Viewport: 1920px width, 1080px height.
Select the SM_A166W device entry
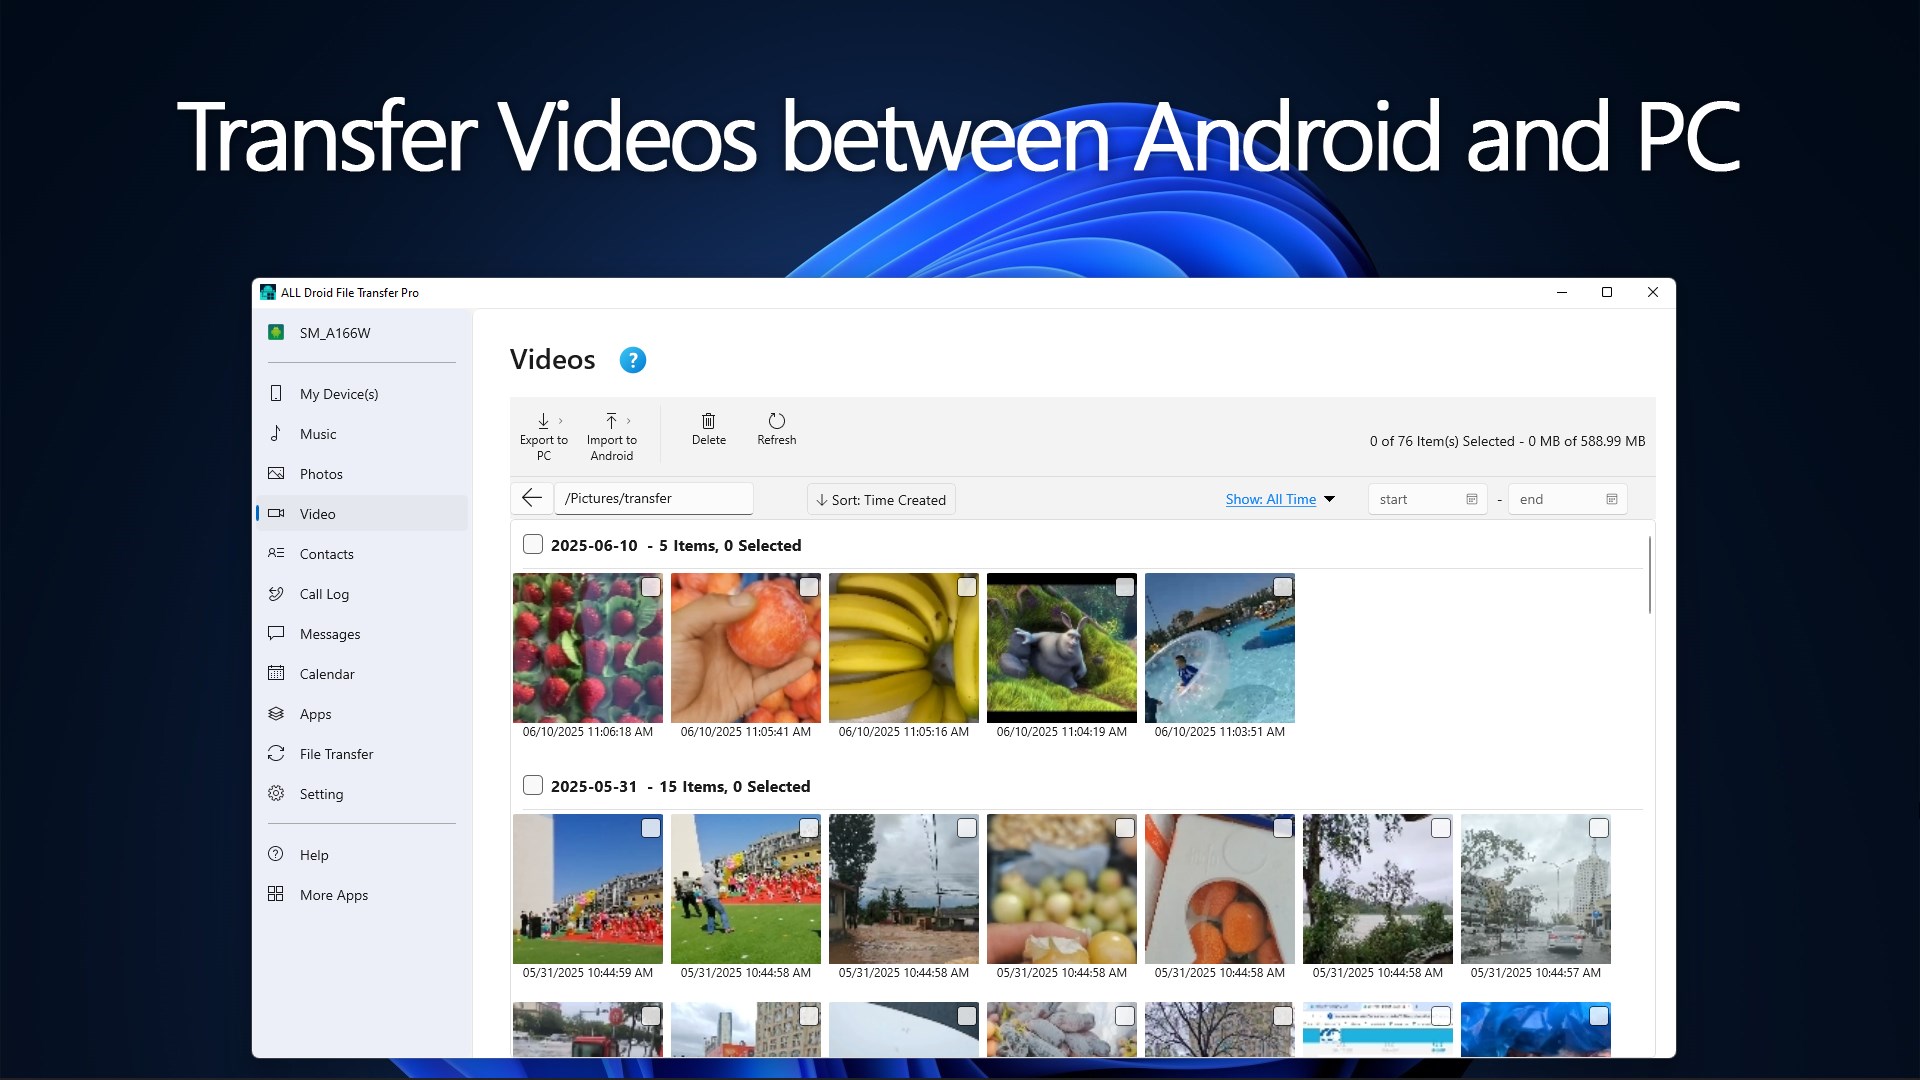pos(362,333)
